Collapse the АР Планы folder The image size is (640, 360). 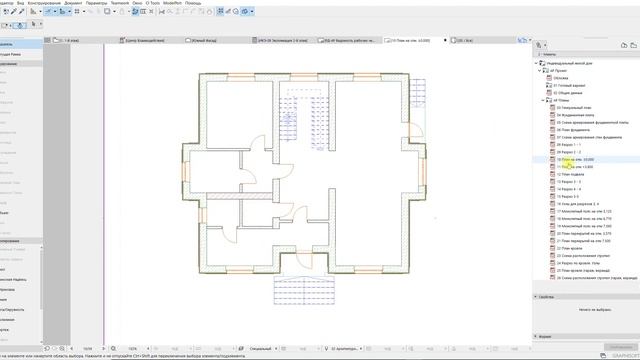(543, 100)
